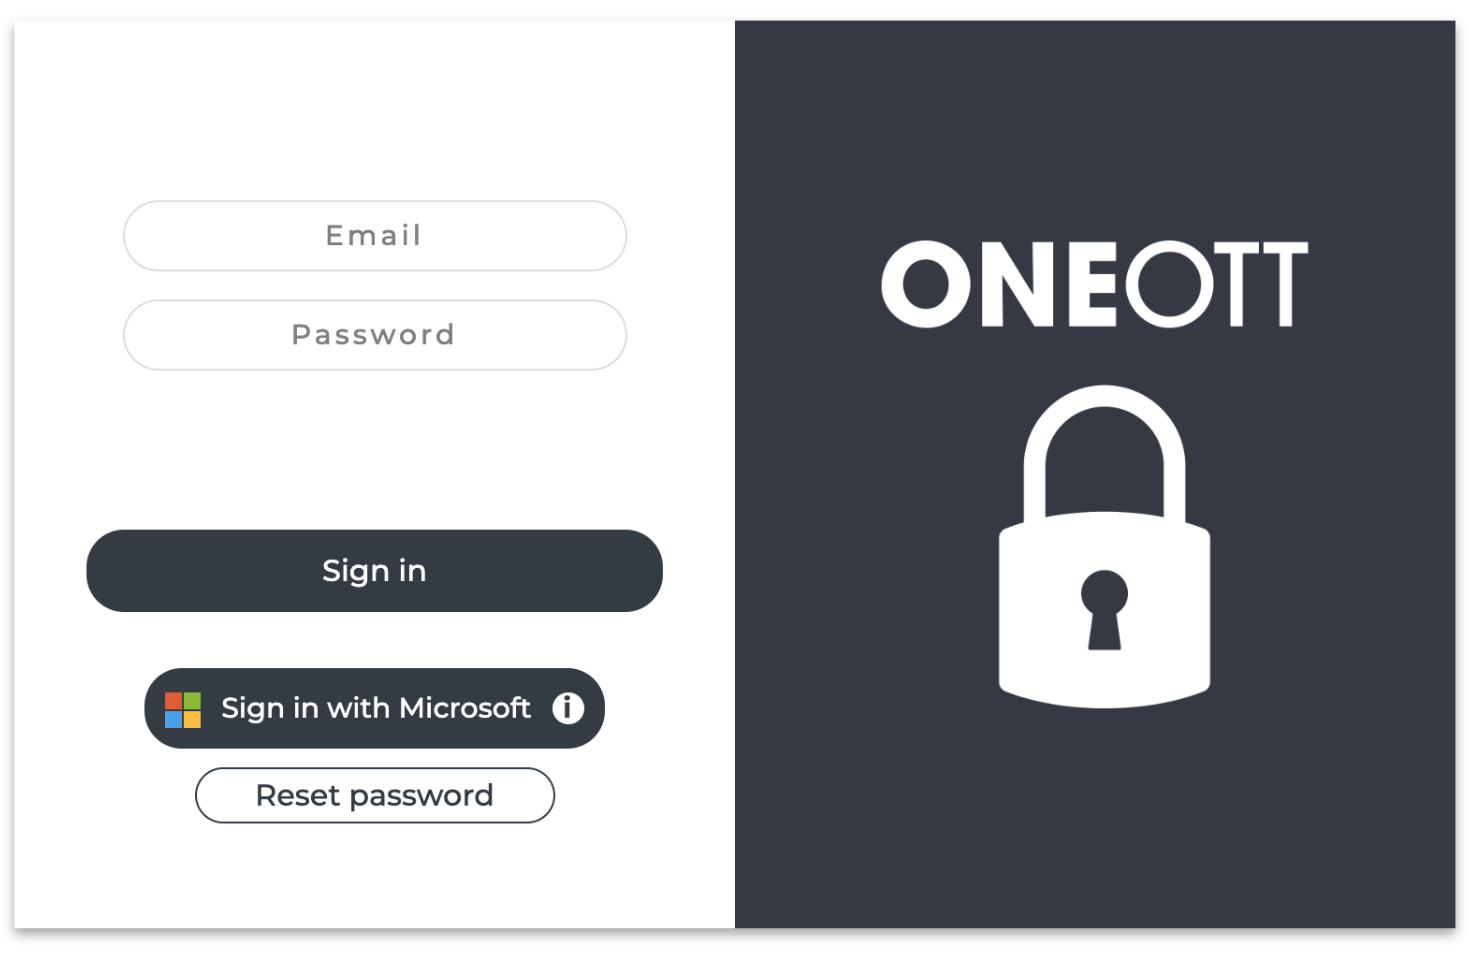1472x954 pixels.
Task: Click the word "Microsoft" in sign-in button
Action: [x=465, y=708]
